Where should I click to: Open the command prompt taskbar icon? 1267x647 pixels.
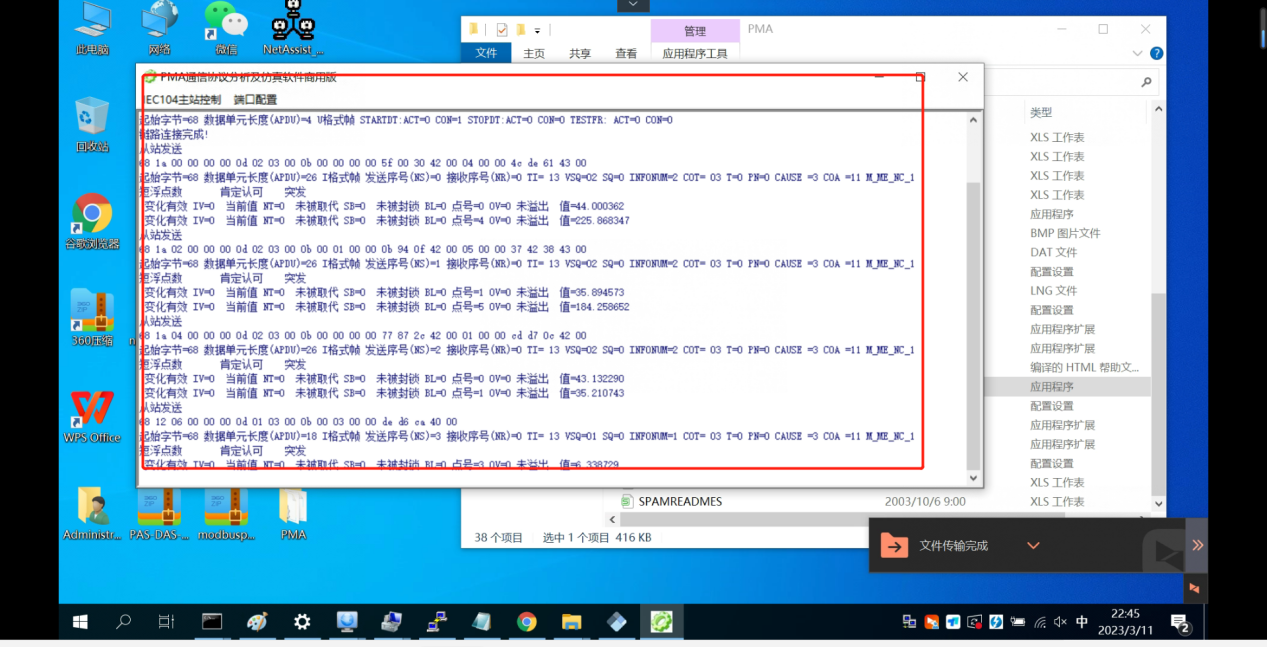pyautogui.click(x=212, y=622)
